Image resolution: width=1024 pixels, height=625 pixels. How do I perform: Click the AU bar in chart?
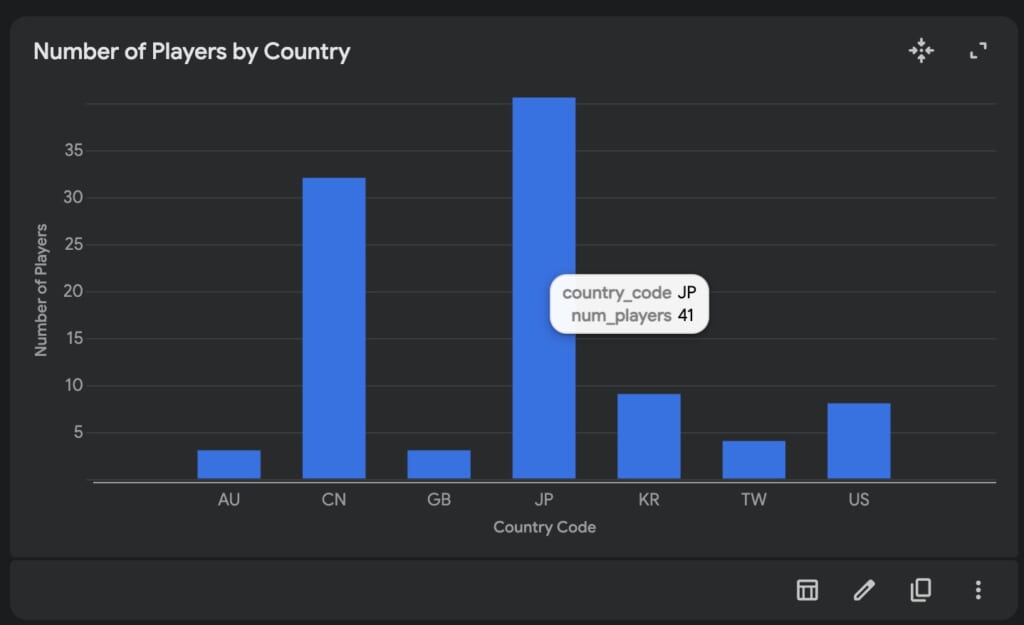[229, 465]
